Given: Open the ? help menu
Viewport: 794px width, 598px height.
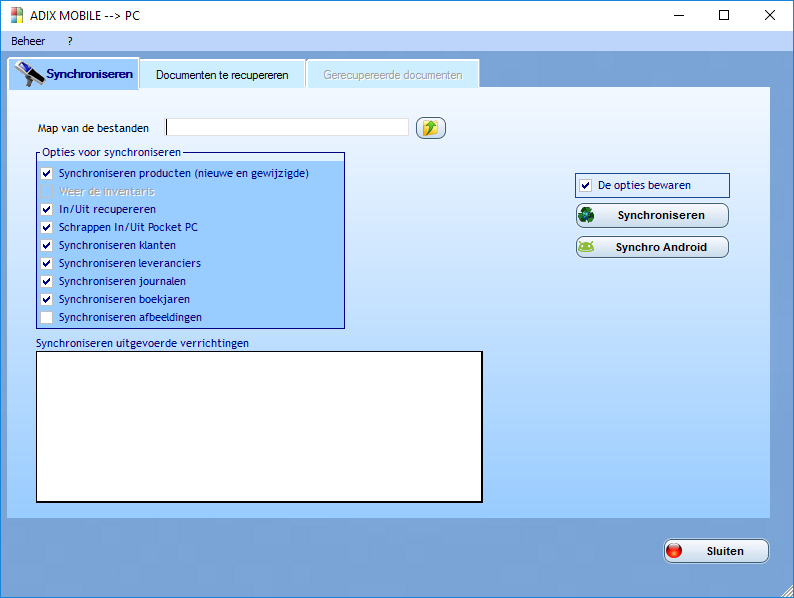Looking at the screenshot, I should 70,41.
